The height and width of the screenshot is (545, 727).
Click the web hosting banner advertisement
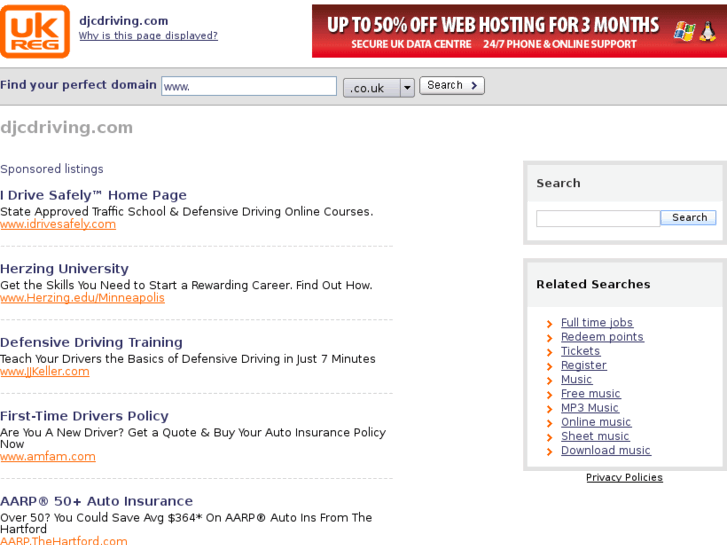518,31
